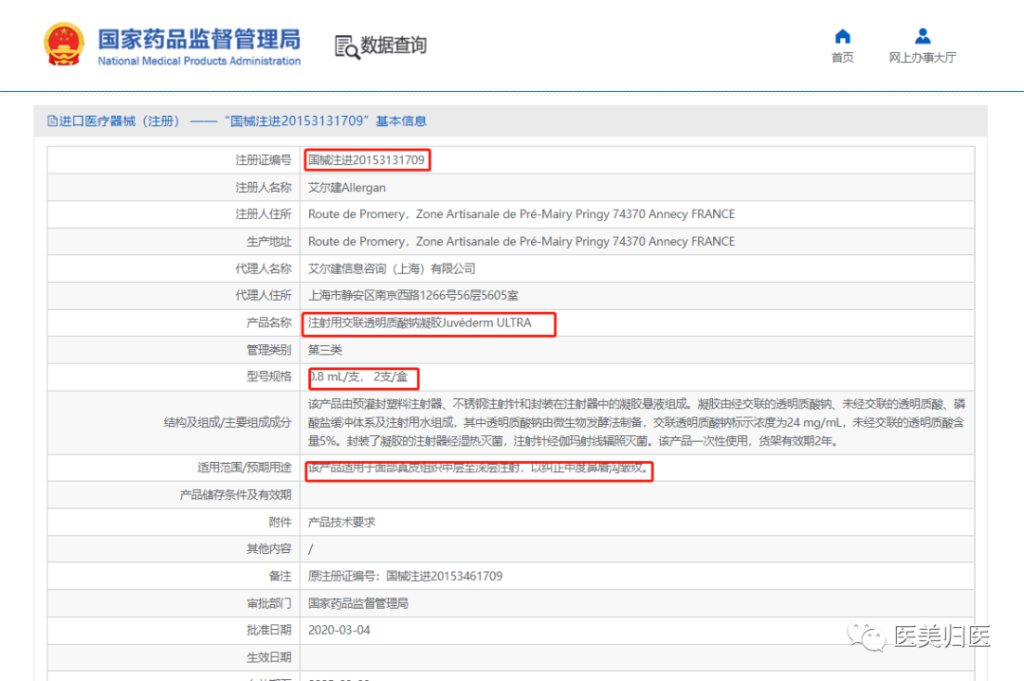The image size is (1024, 681).
Task: Click the document icon before 进口医疗器械
Action: pos(52,121)
